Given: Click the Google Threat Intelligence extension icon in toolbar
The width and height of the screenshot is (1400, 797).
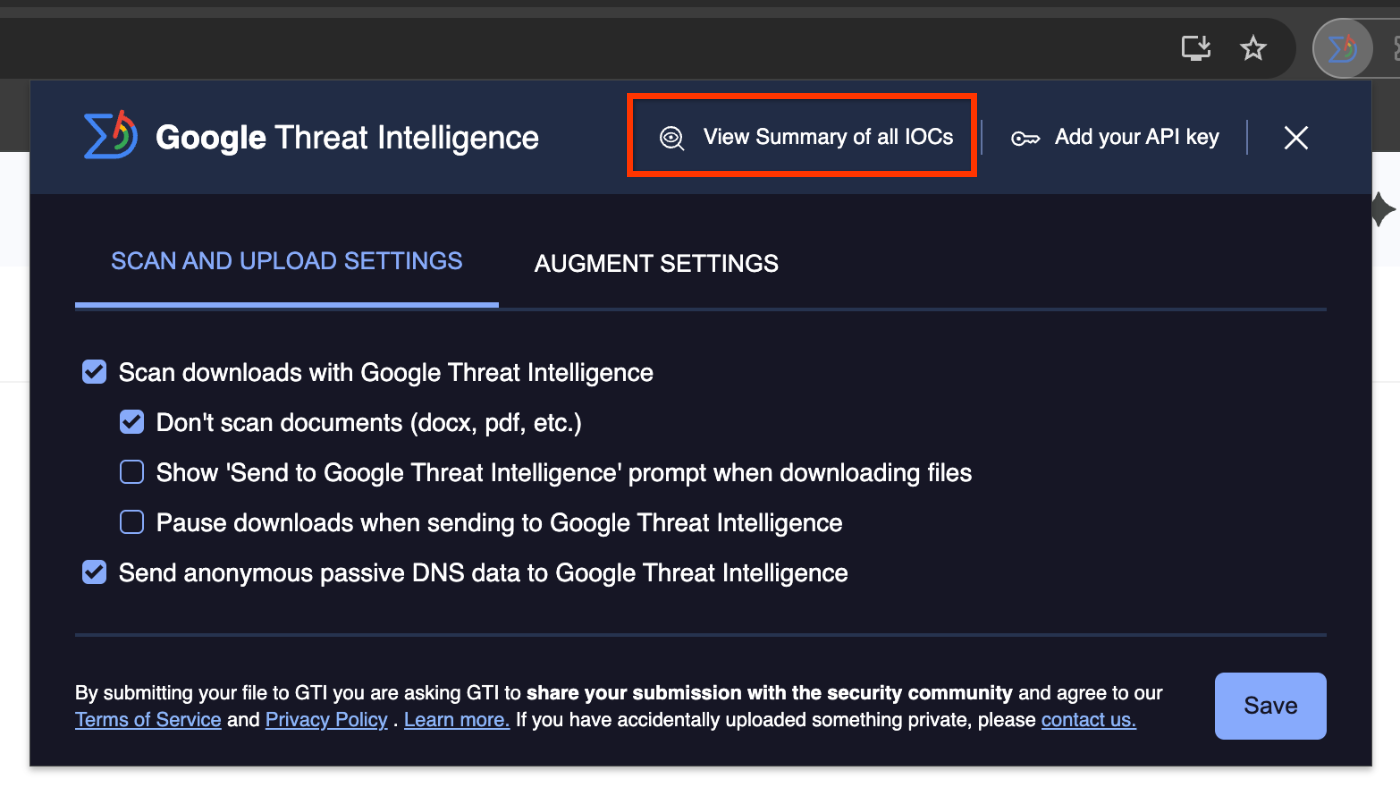Looking at the screenshot, I should pos(1341,48).
